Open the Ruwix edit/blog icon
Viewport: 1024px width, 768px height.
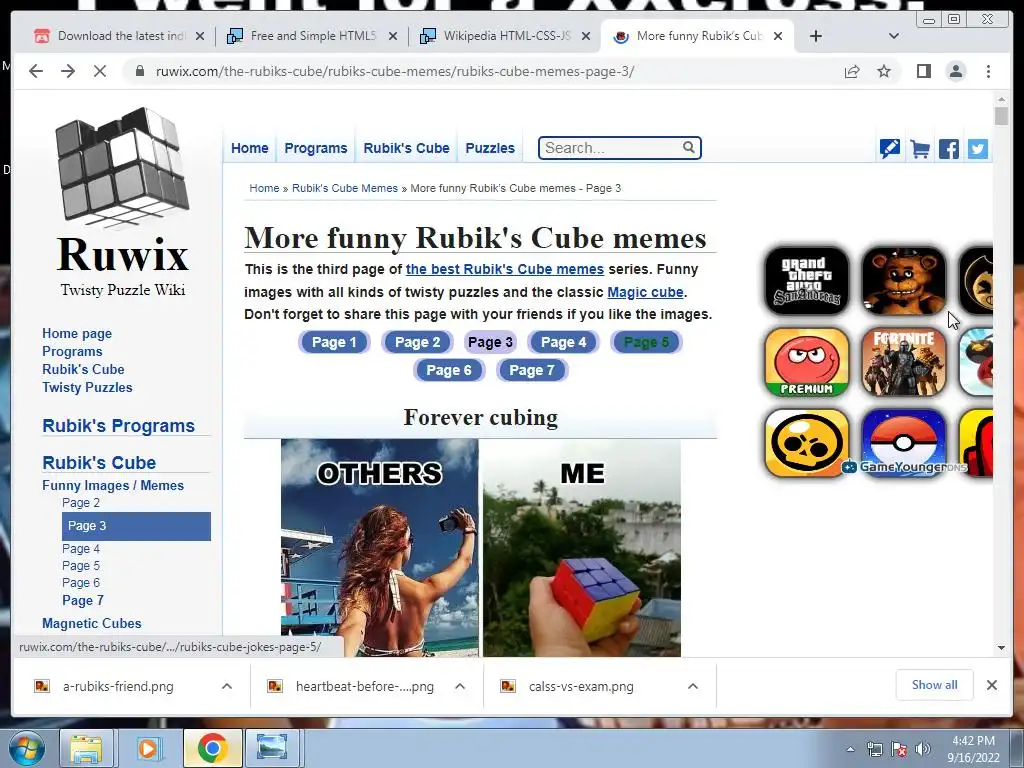pos(889,149)
